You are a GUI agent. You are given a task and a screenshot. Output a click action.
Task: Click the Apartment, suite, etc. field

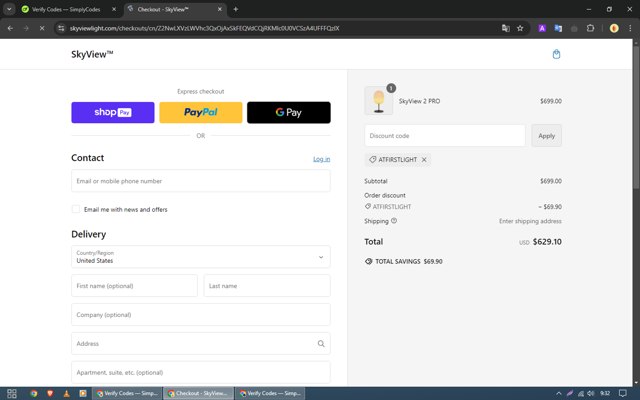point(201,372)
